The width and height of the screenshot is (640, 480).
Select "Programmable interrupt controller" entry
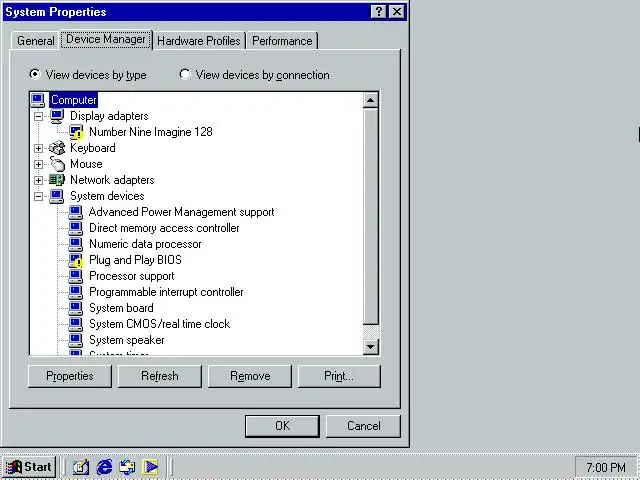[166, 292]
